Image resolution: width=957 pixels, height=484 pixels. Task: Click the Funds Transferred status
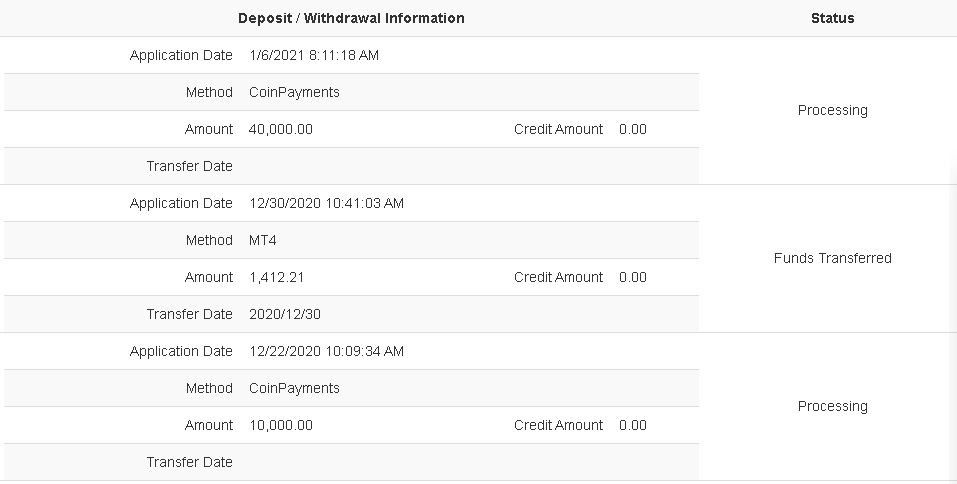pyautogui.click(x=832, y=258)
